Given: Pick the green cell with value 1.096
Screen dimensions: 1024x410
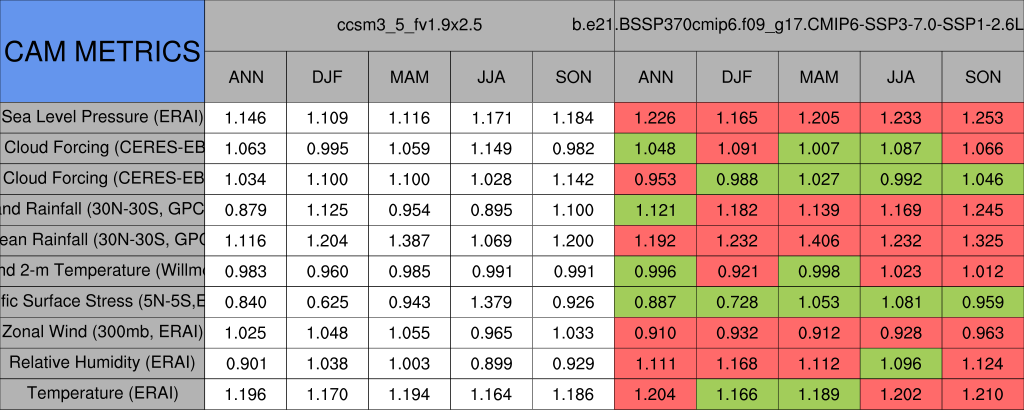Looking at the screenshot, I should coord(901,362).
